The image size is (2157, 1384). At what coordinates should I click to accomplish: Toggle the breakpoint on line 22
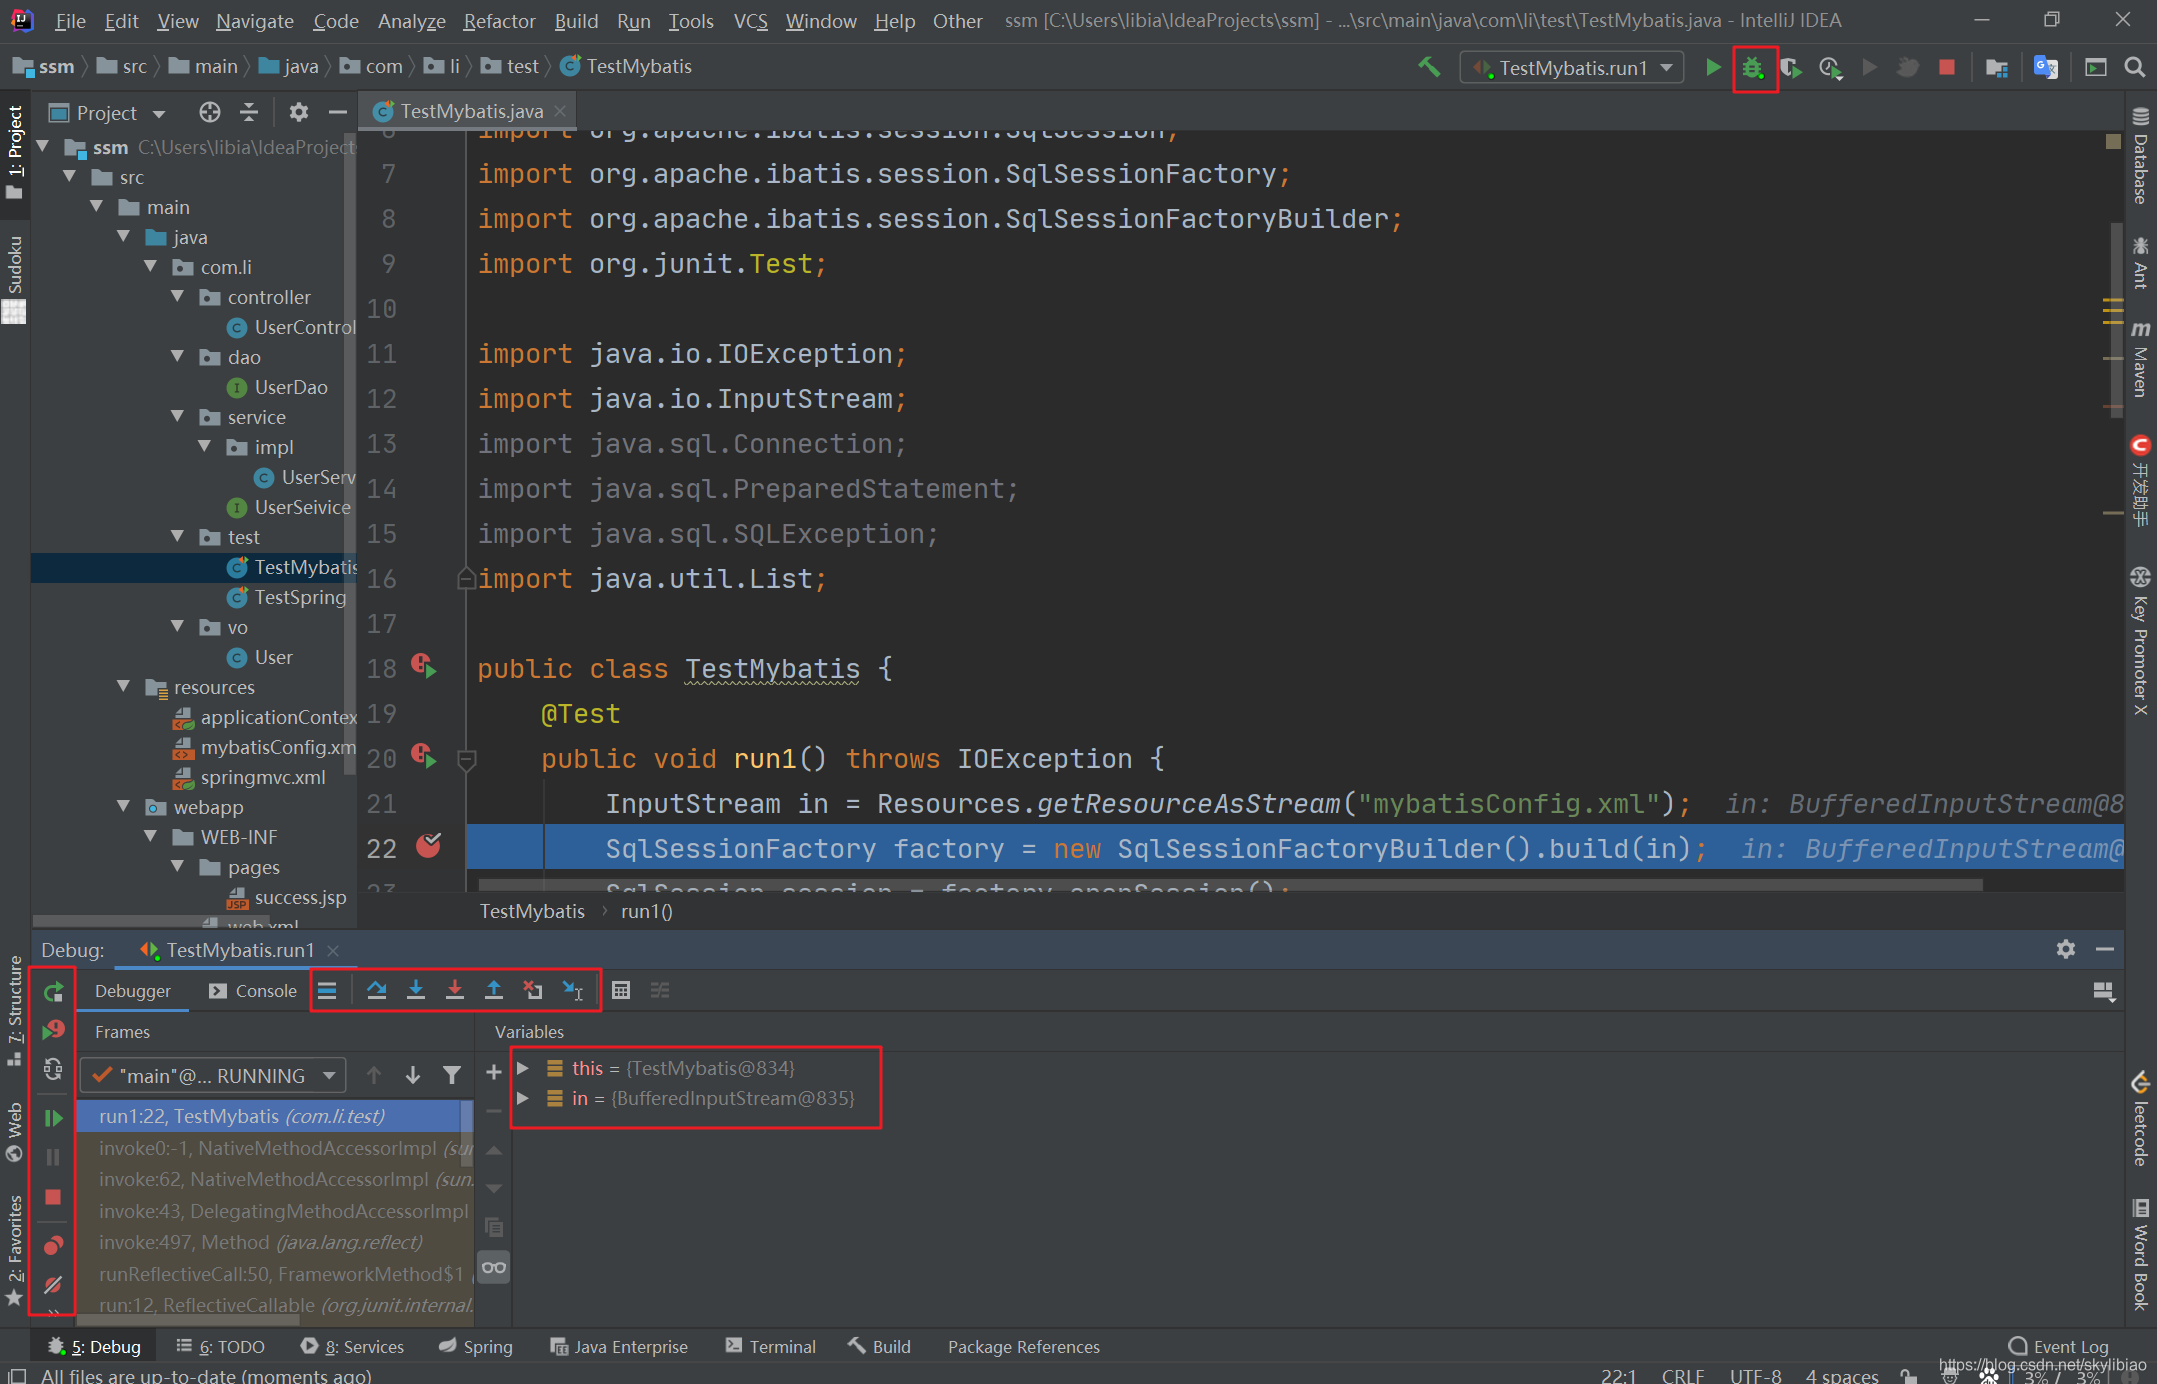pyautogui.click(x=428, y=847)
